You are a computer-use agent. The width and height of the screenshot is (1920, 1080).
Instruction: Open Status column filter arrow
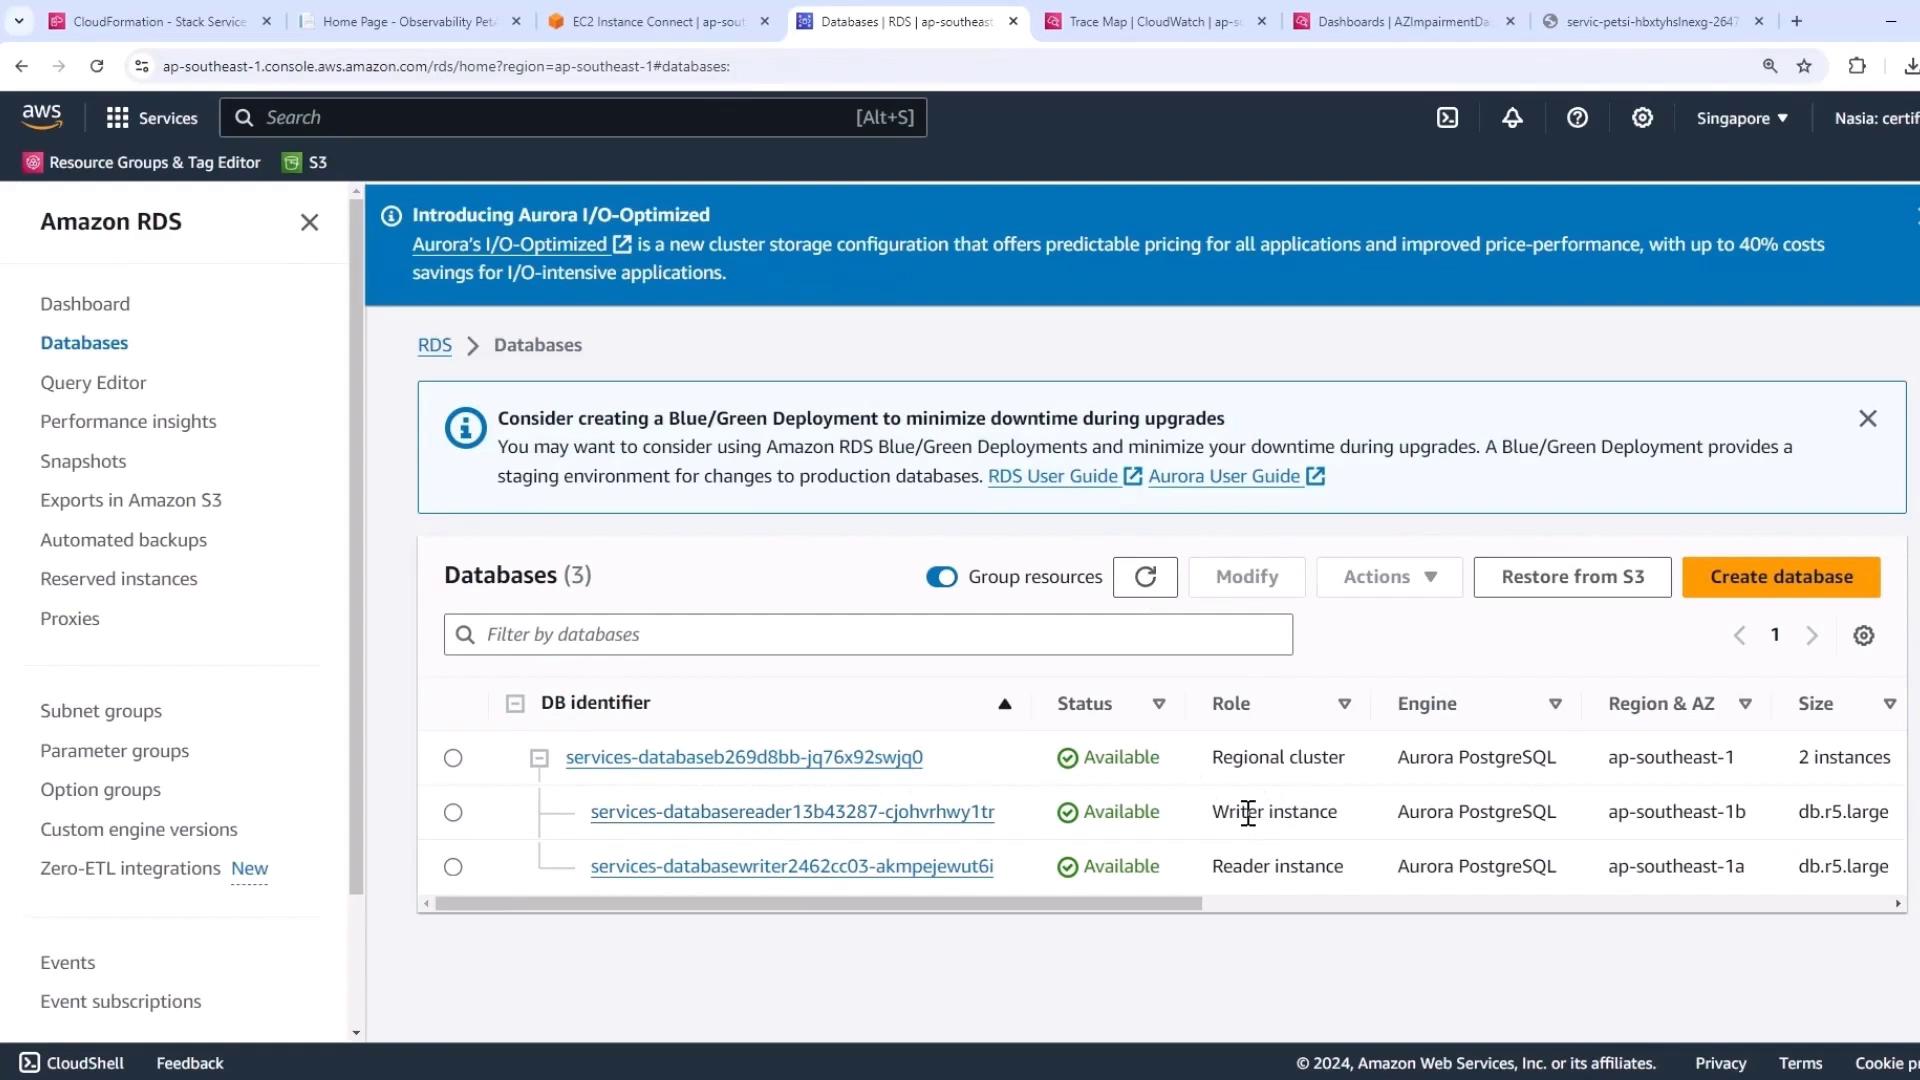tap(1159, 704)
